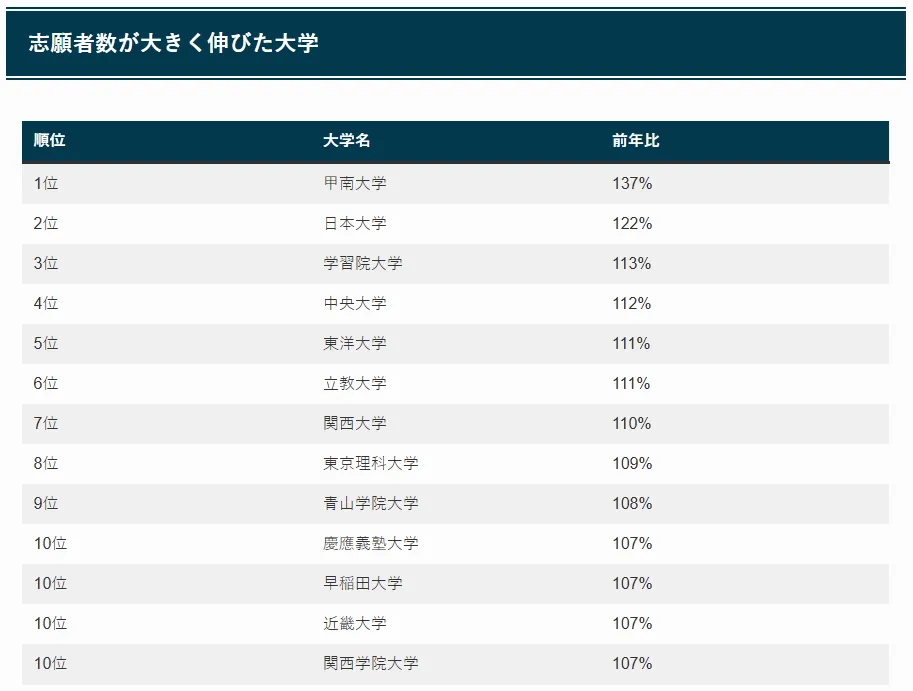Screen dimensions: 913x691
Task: Click on 関西大学 name cell
Action: pos(355,423)
